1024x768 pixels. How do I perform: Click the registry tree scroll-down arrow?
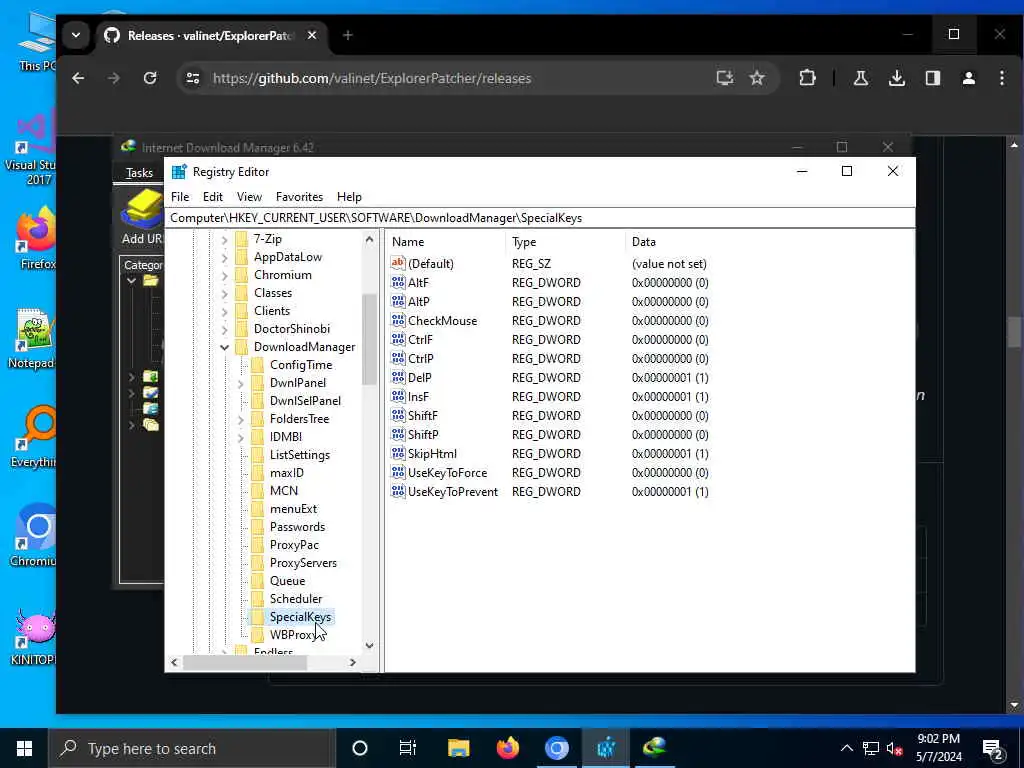click(x=369, y=646)
